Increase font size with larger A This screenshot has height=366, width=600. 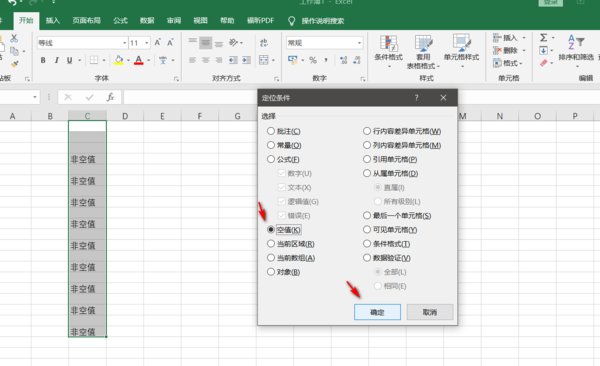pos(158,42)
